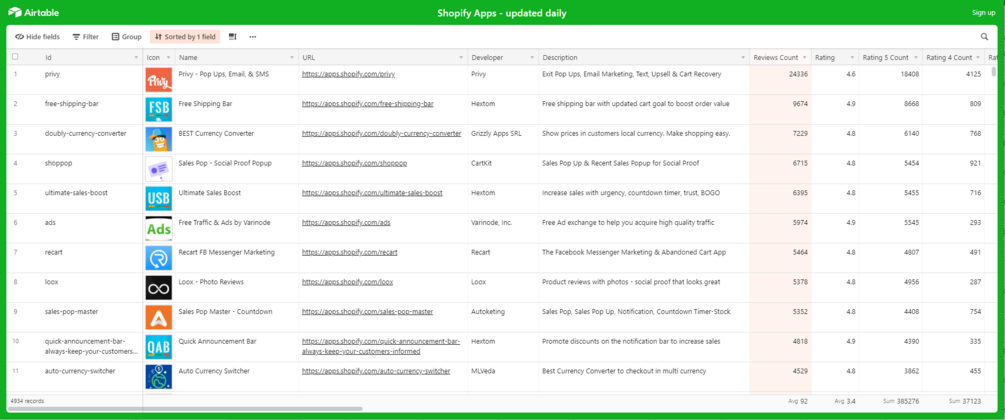Click the Sales Pop shoppop icon
1005x420 pixels.
(158, 169)
